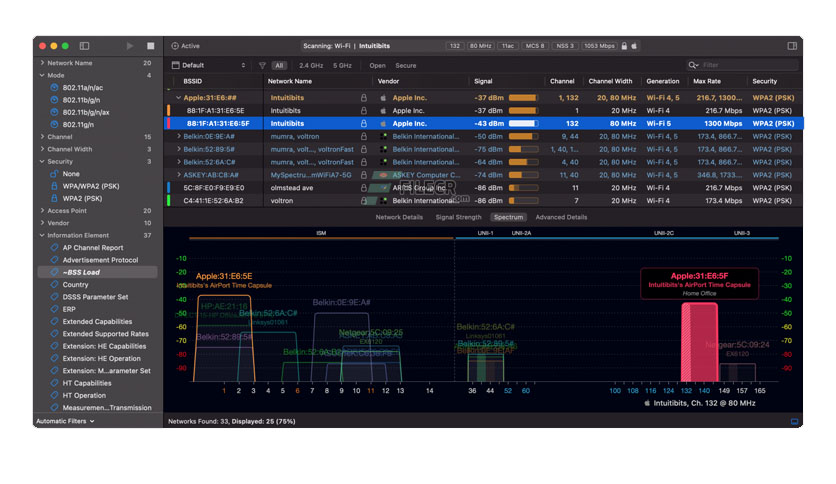This screenshot has height=484, width=836.
Task: Open the Advanced Details tab
Action: pos(561,217)
